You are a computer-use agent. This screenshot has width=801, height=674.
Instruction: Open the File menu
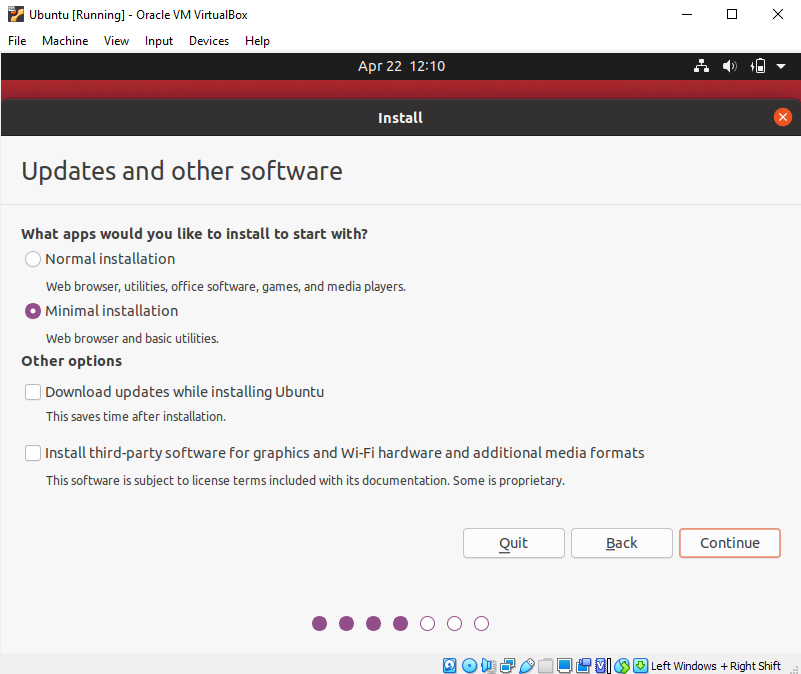click(17, 41)
